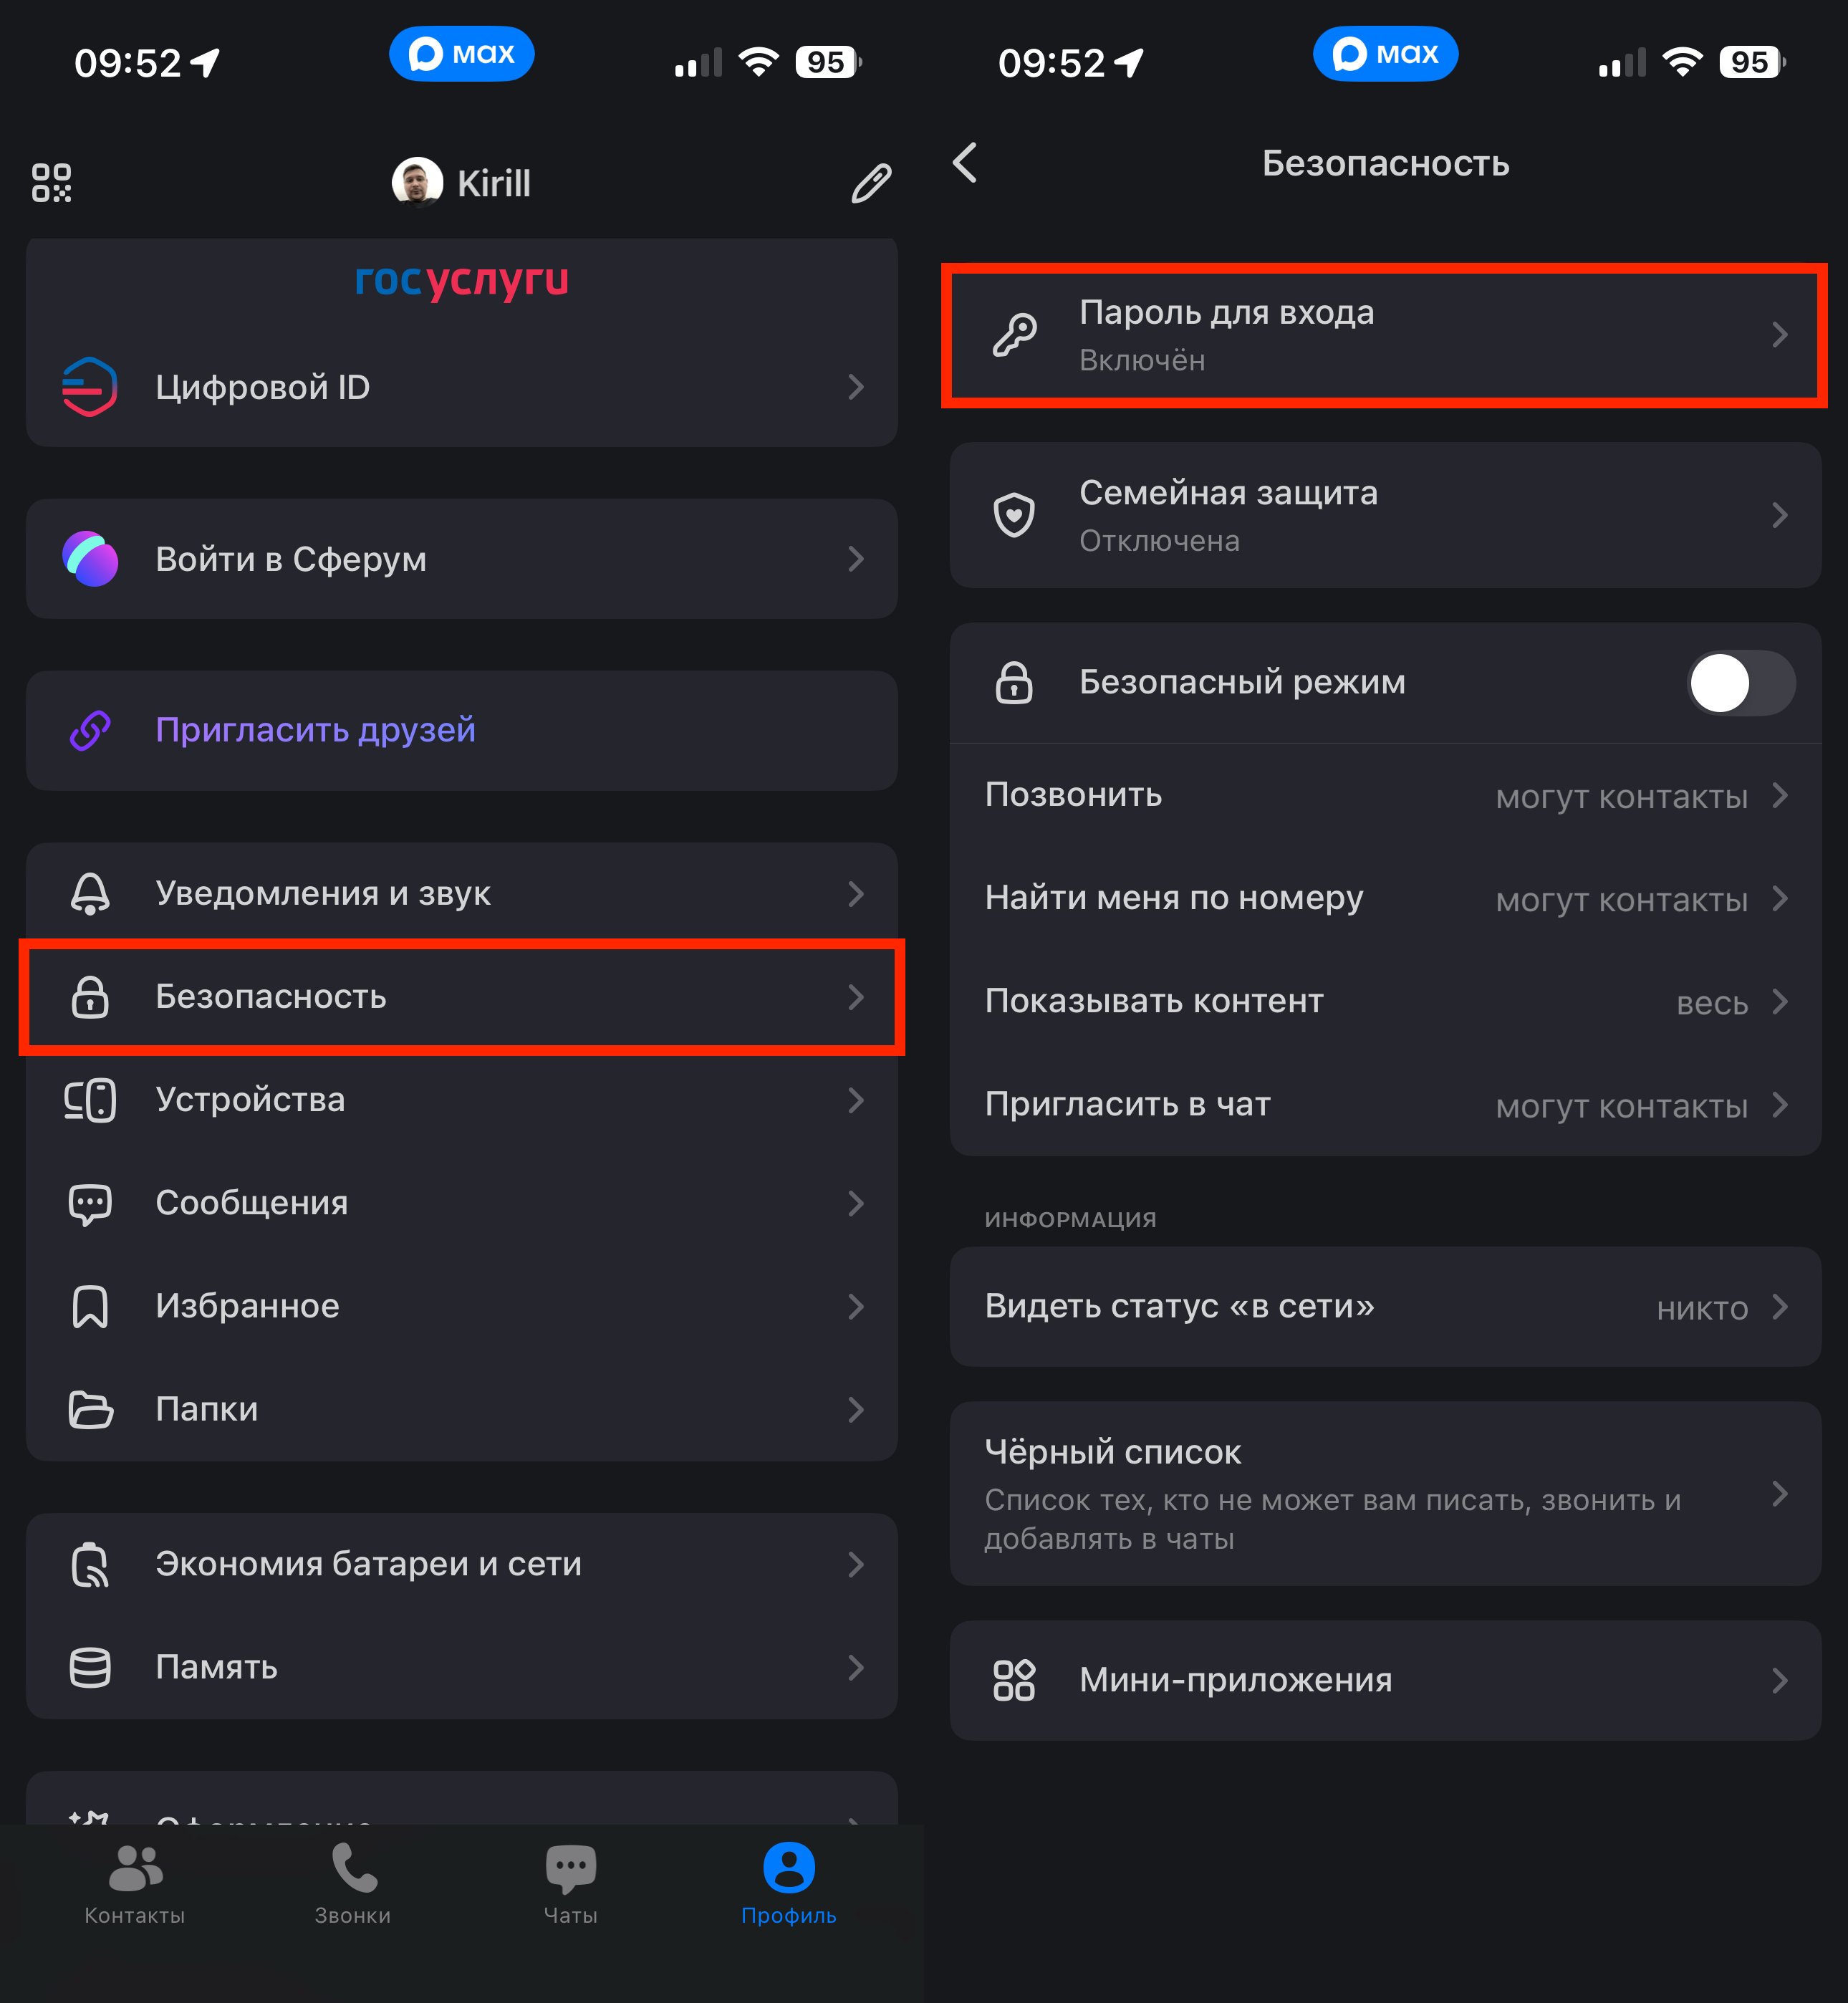Expand the Позвонить privacy option
This screenshot has width=1848, height=2003.
1385,796
